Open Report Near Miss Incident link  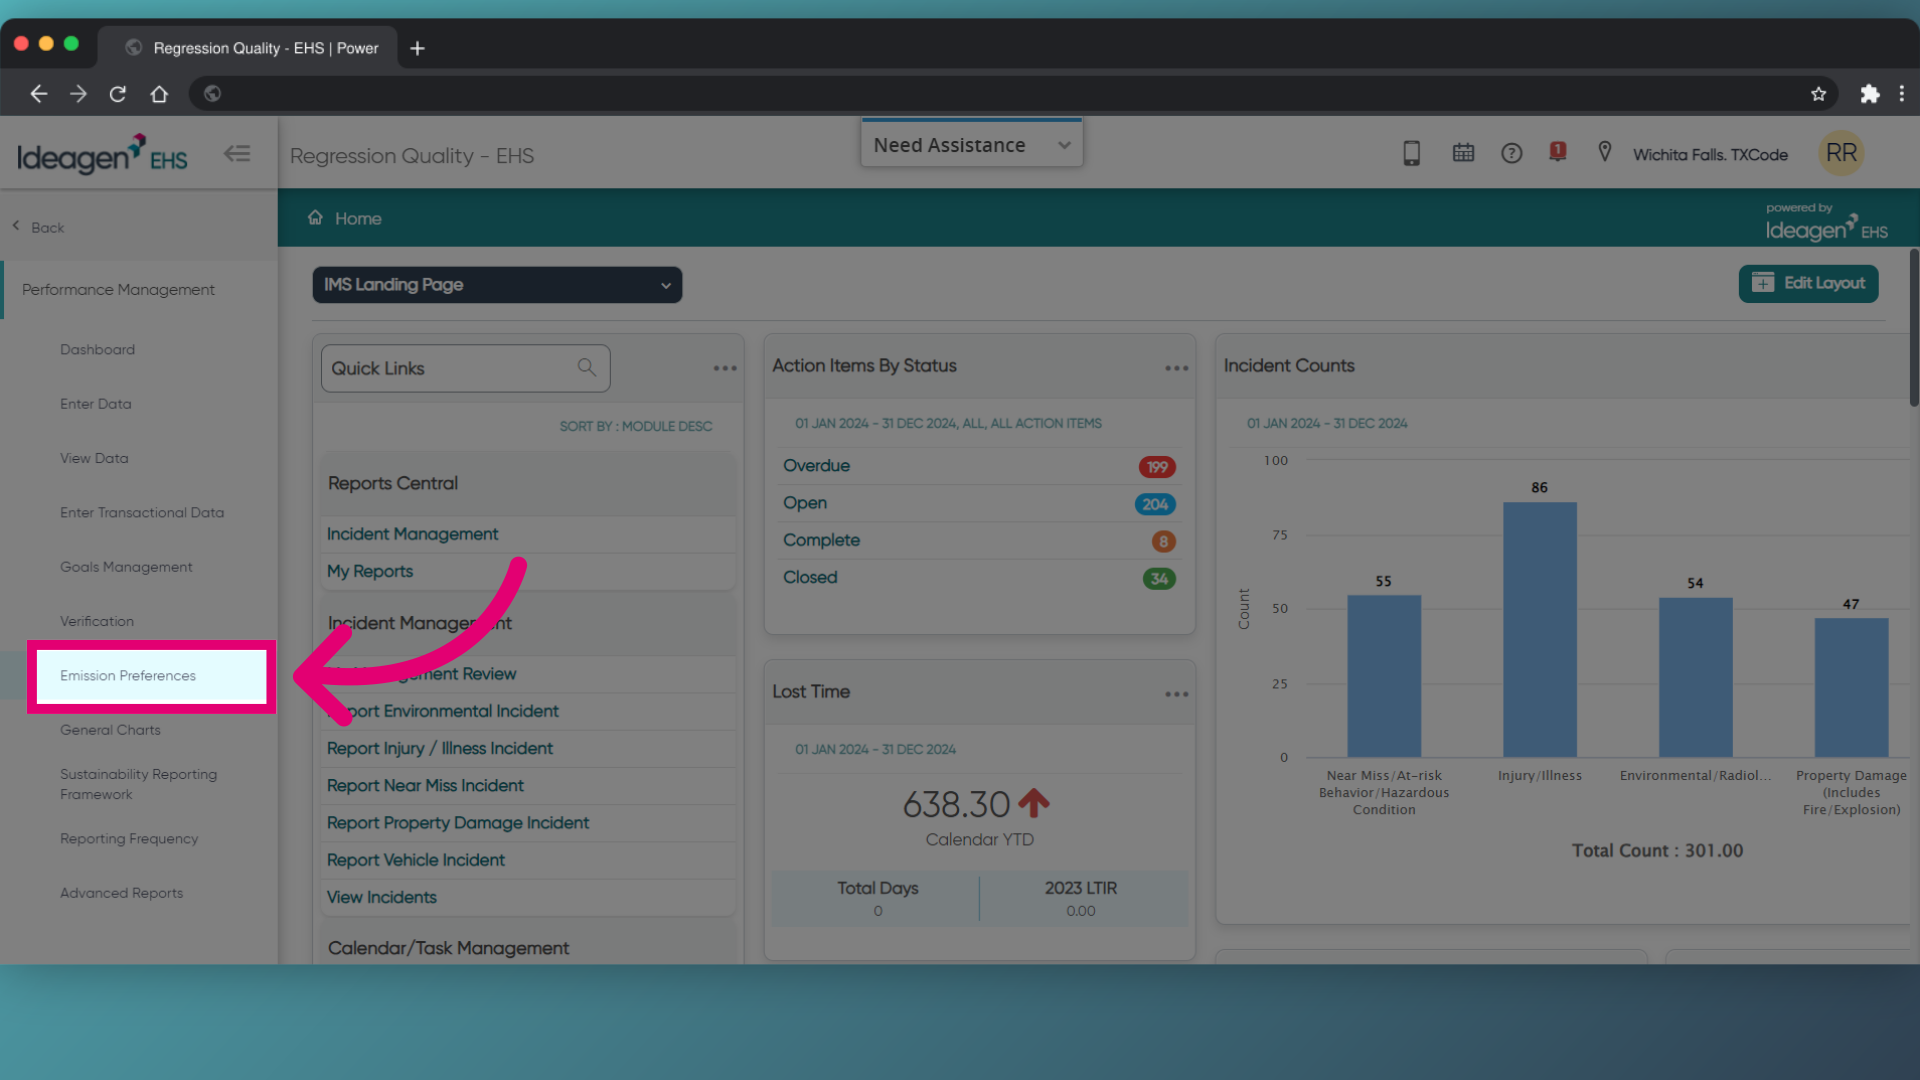(425, 785)
